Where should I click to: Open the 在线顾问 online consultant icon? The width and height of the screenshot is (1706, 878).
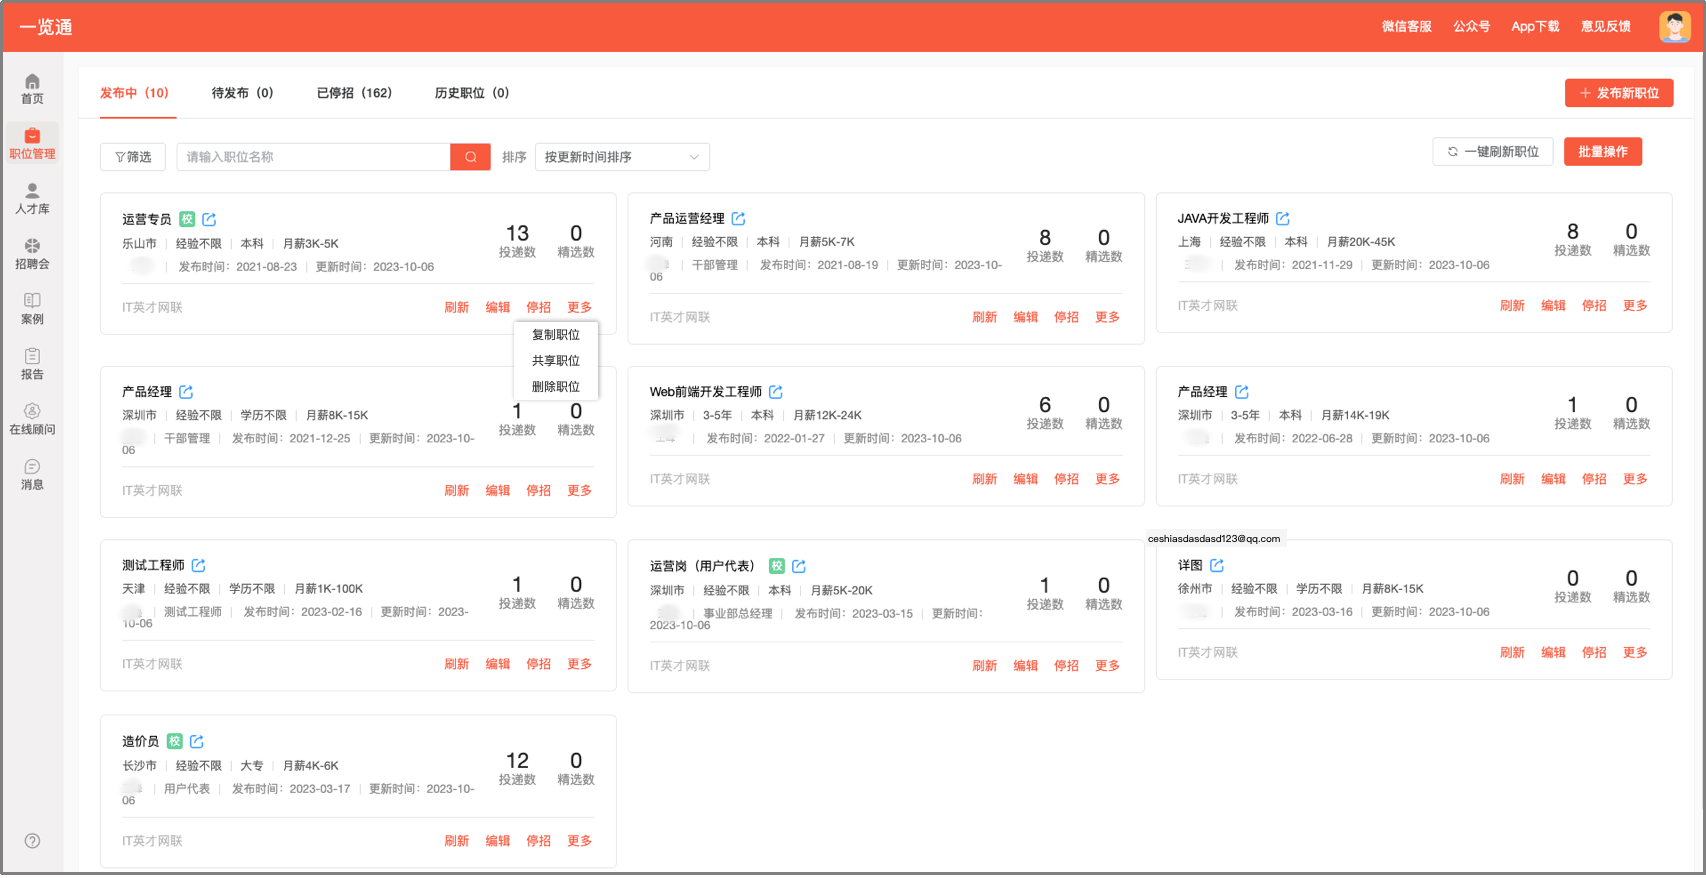(32, 419)
